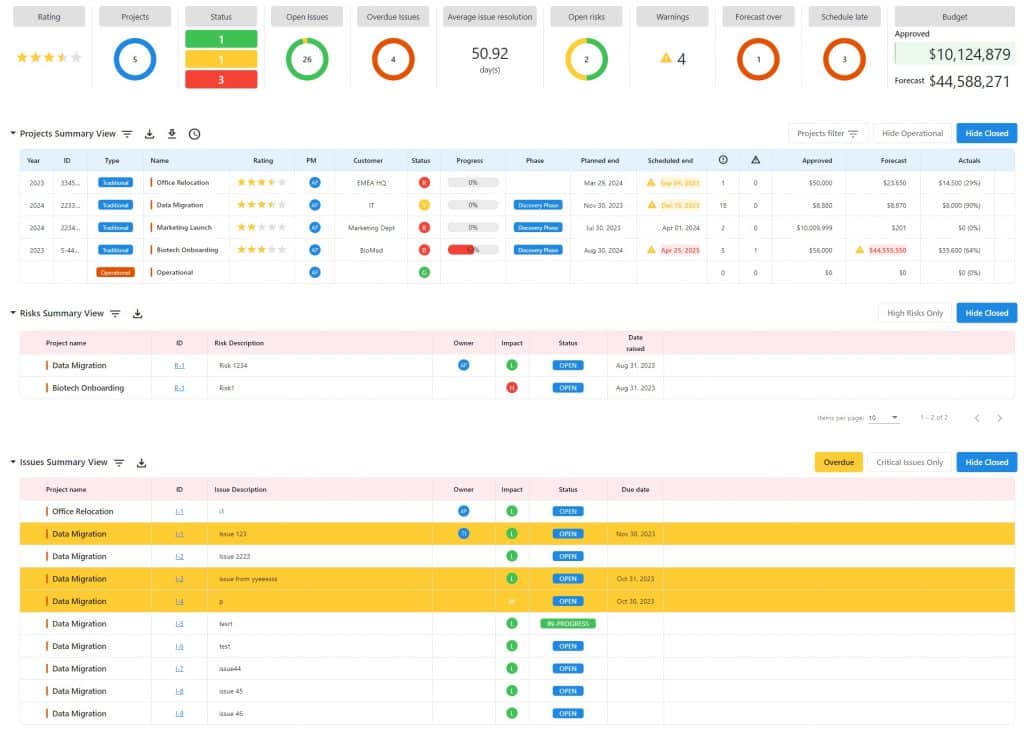The image size is (1024, 729).
Task: Click the Projects Summary filter icon
Action: 127,134
